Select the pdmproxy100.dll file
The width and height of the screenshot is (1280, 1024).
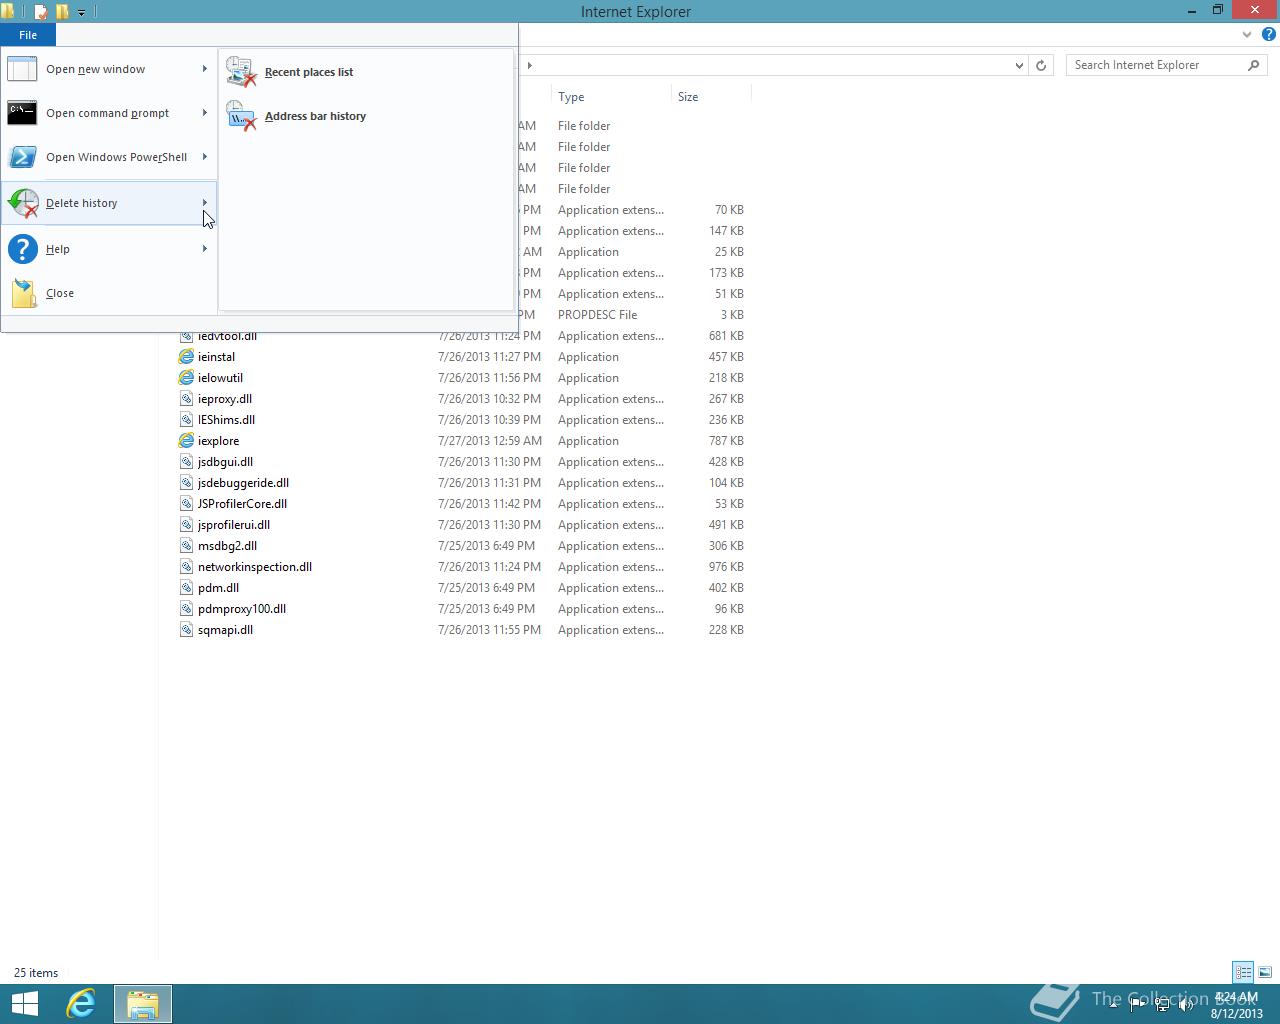click(242, 609)
